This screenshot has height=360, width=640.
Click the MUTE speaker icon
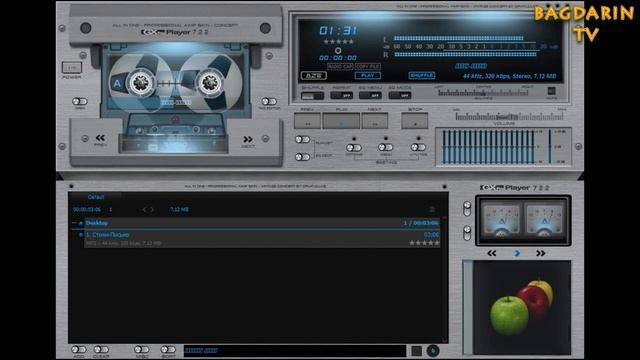point(551,91)
